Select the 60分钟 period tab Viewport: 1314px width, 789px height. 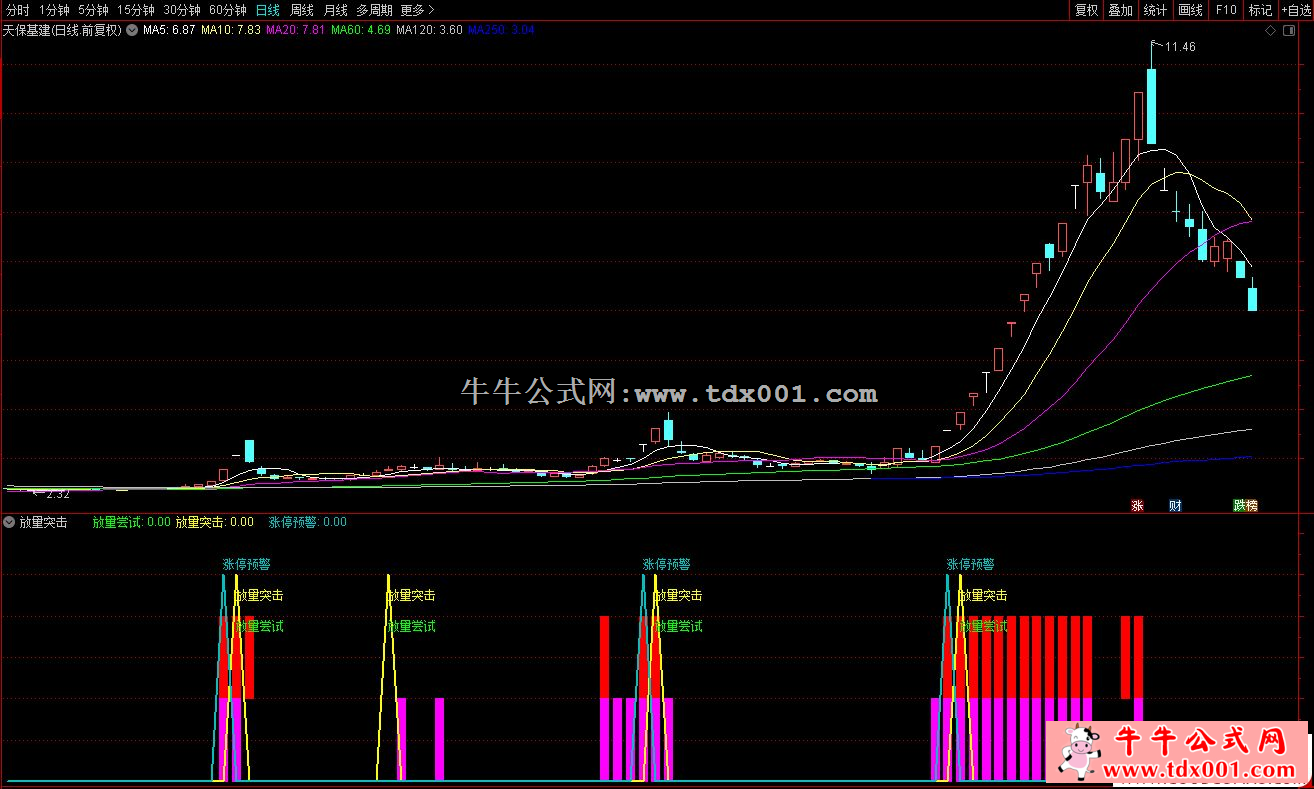[228, 10]
